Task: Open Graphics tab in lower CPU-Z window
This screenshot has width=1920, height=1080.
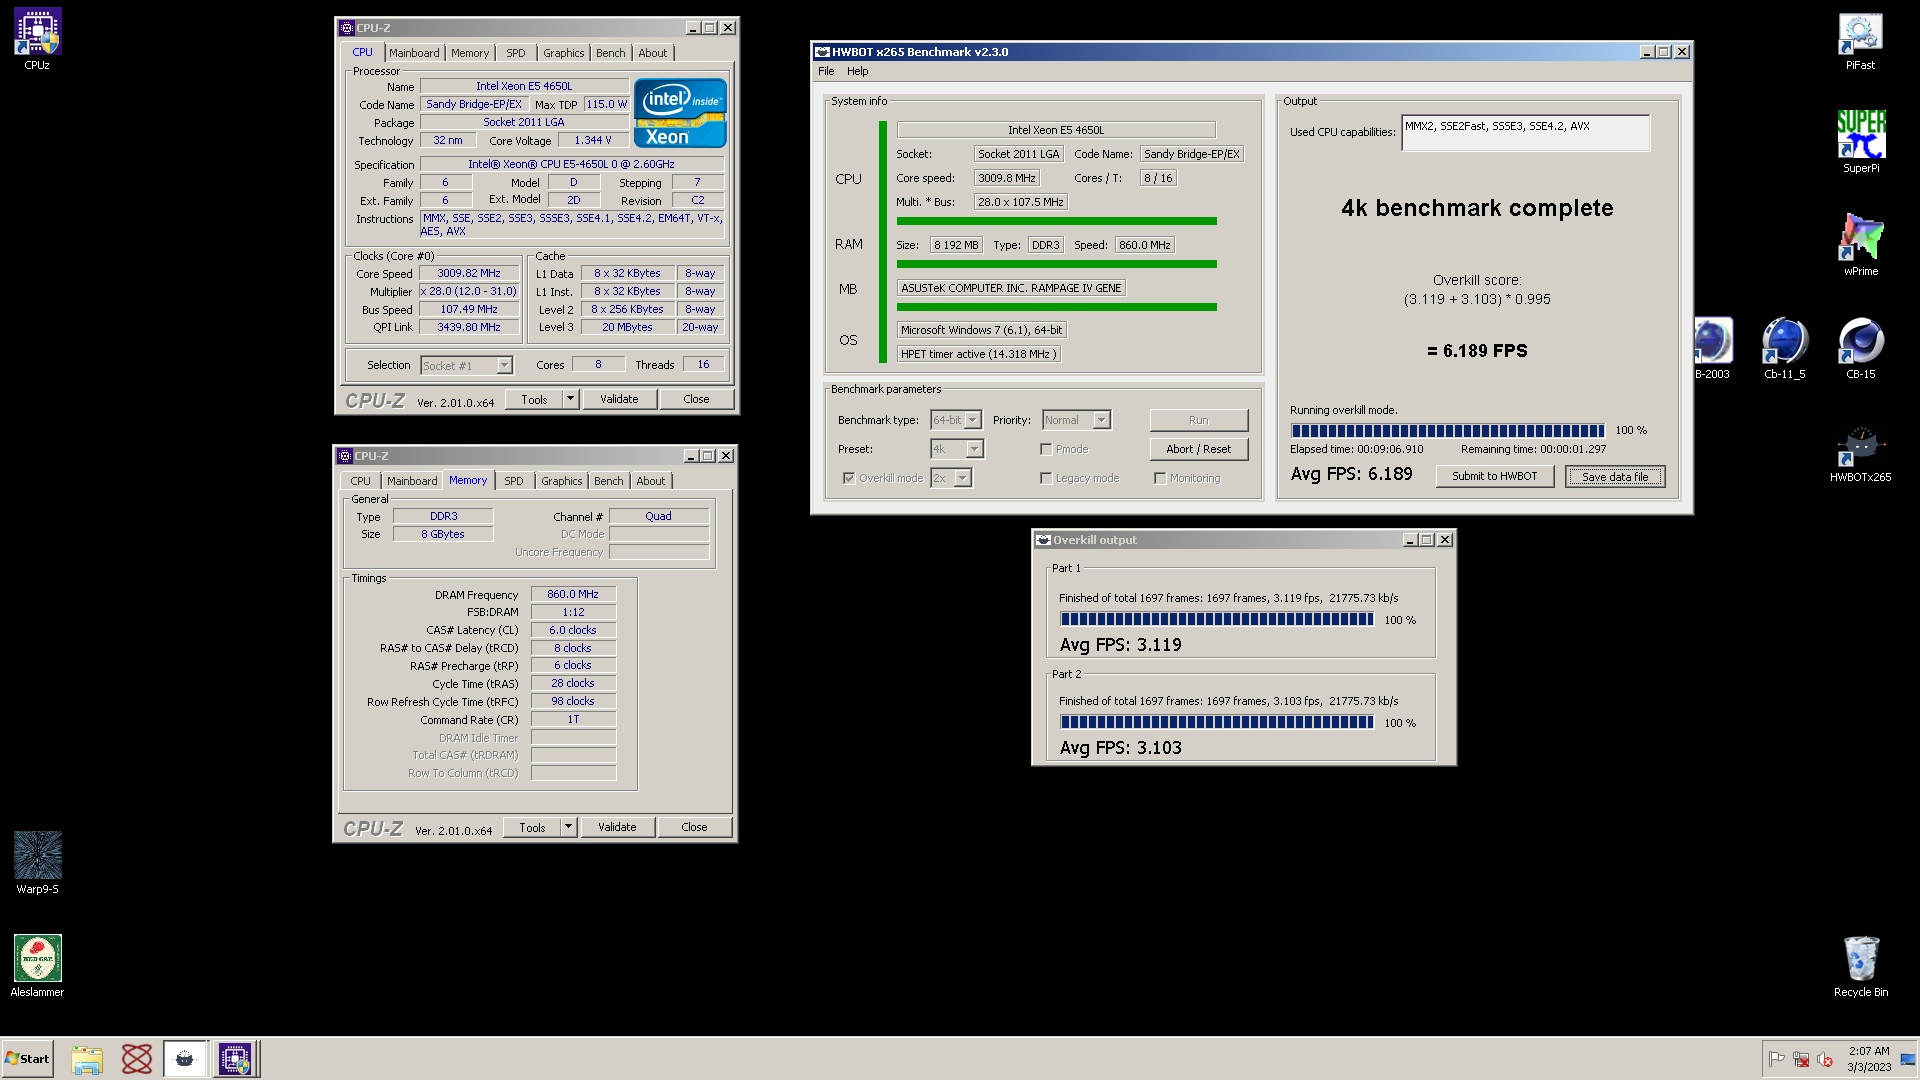Action: click(x=562, y=481)
